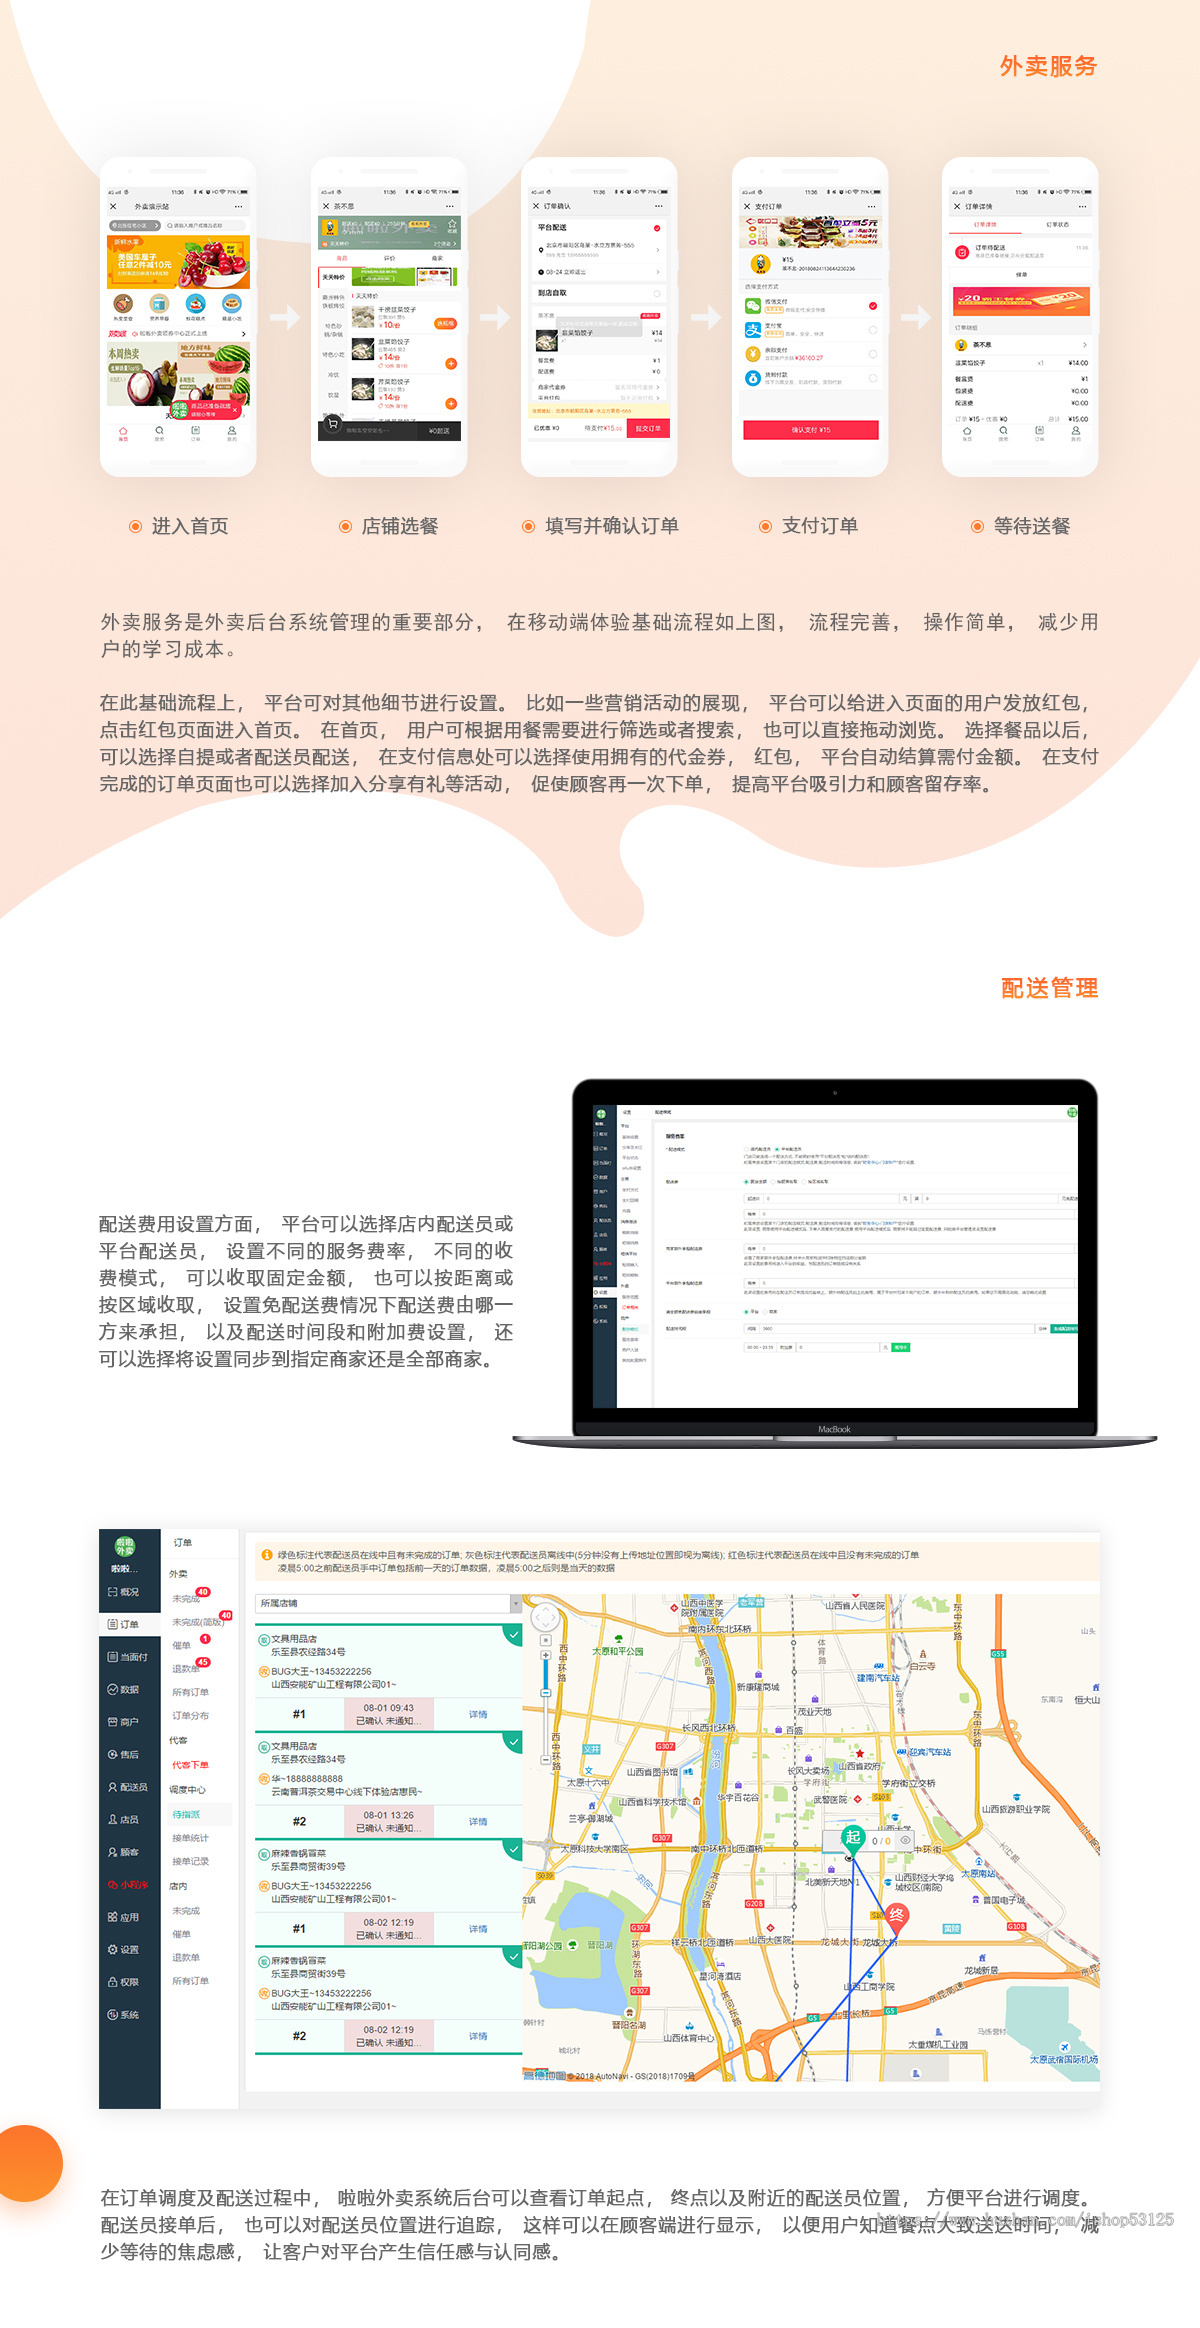This screenshot has height=2328, width=1200.
Task: Tap the plus button for 韭菜馅饺子
Action: (x=451, y=364)
